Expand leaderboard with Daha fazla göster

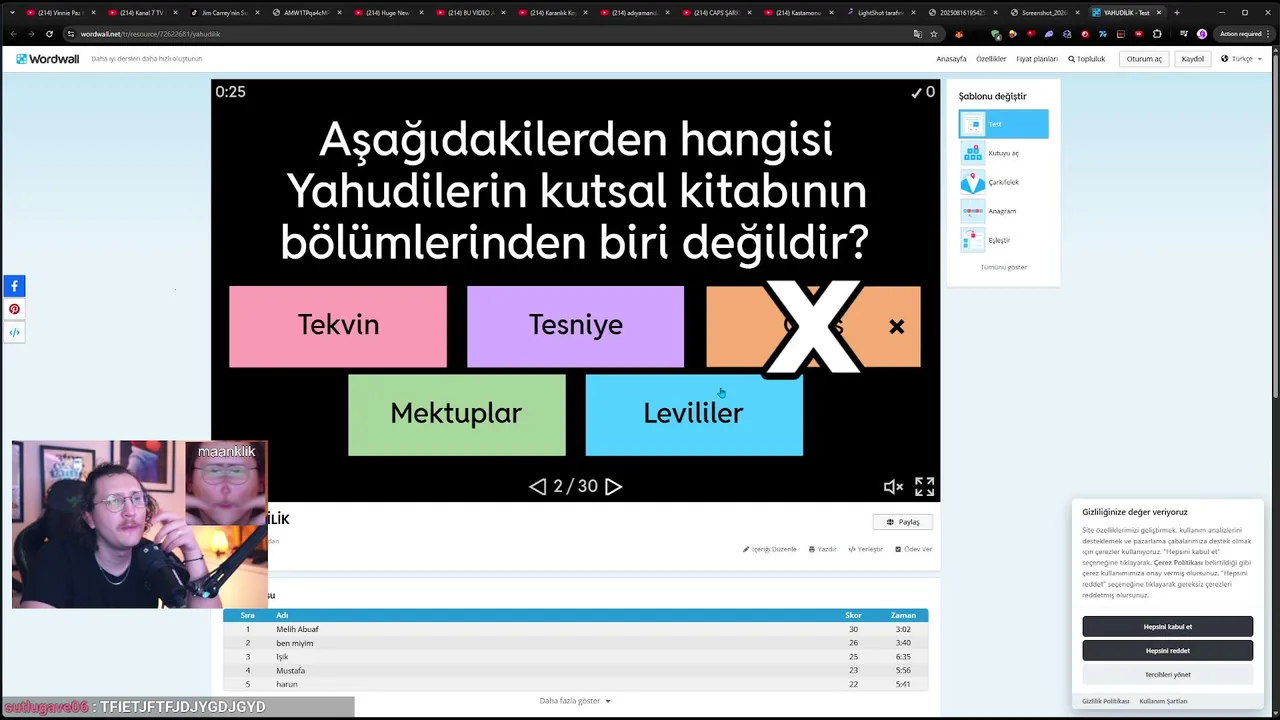pos(575,701)
